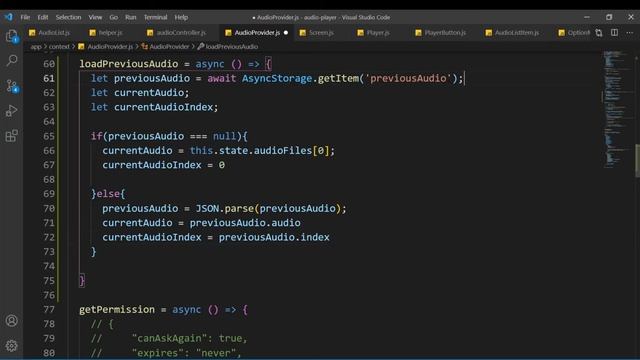Switch to the Option tab
The height and width of the screenshot is (360, 640).
[x=573, y=33]
